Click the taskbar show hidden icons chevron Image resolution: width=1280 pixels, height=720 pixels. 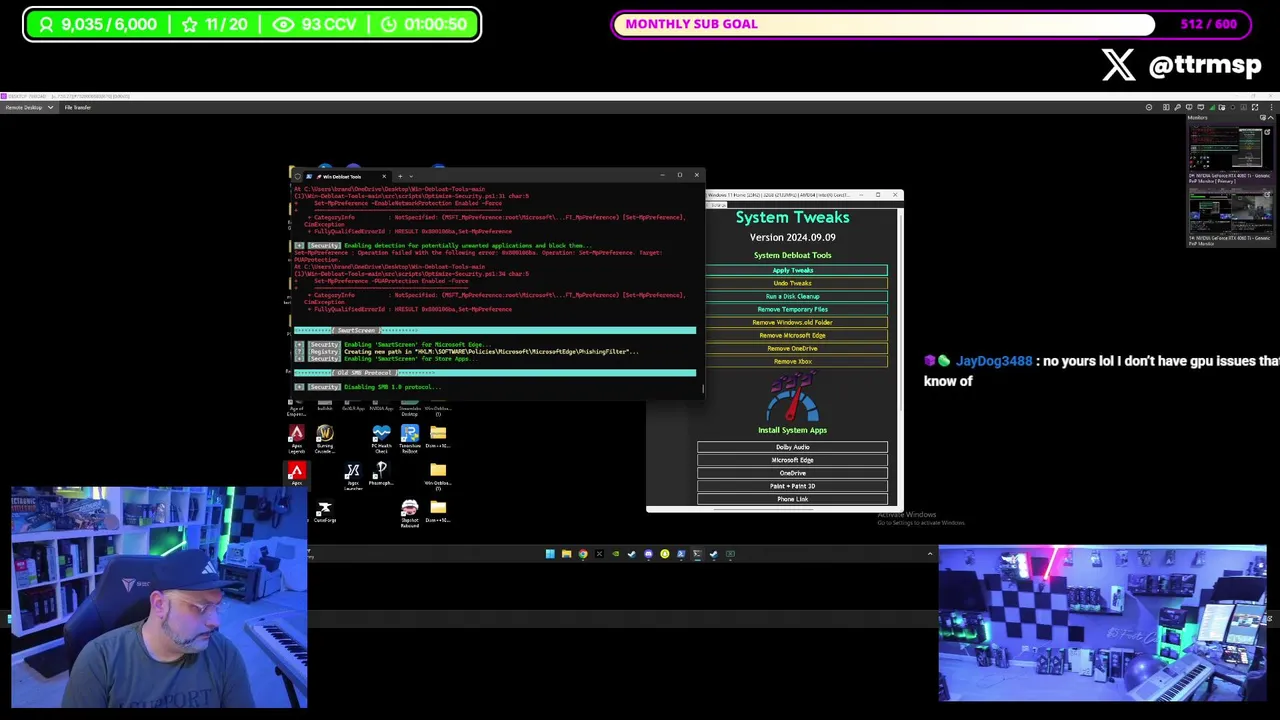[x=930, y=554]
